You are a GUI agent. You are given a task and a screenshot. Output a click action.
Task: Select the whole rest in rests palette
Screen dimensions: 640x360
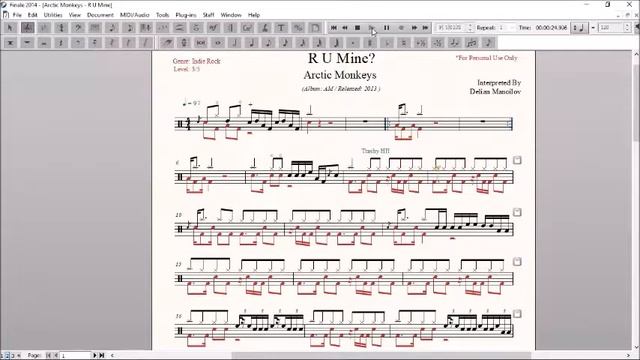pyautogui.click(x=27, y=42)
